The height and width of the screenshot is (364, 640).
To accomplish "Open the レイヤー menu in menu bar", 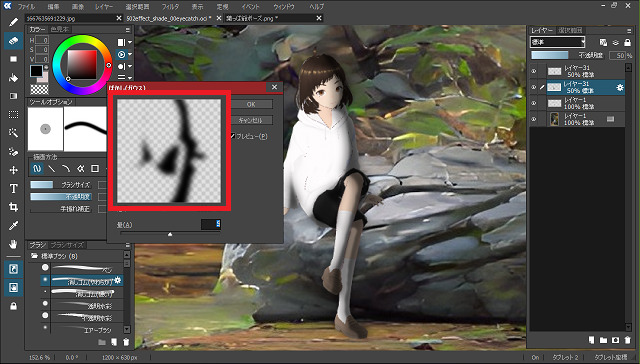I will click(104, 7).
